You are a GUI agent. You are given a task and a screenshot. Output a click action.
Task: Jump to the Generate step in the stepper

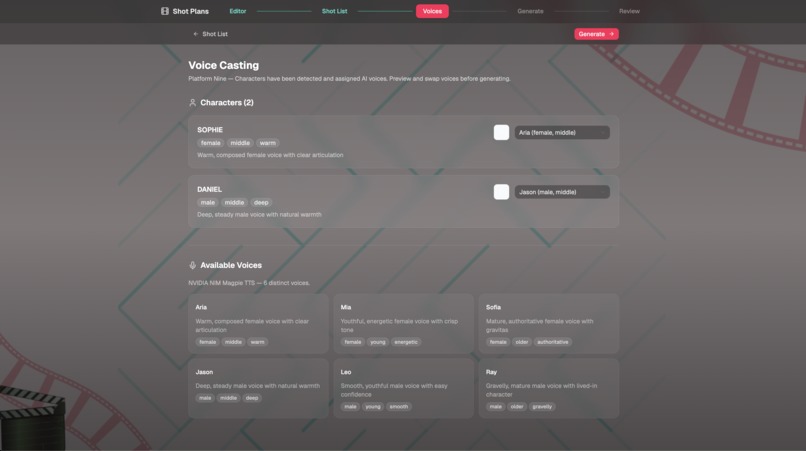click(530, 11)
